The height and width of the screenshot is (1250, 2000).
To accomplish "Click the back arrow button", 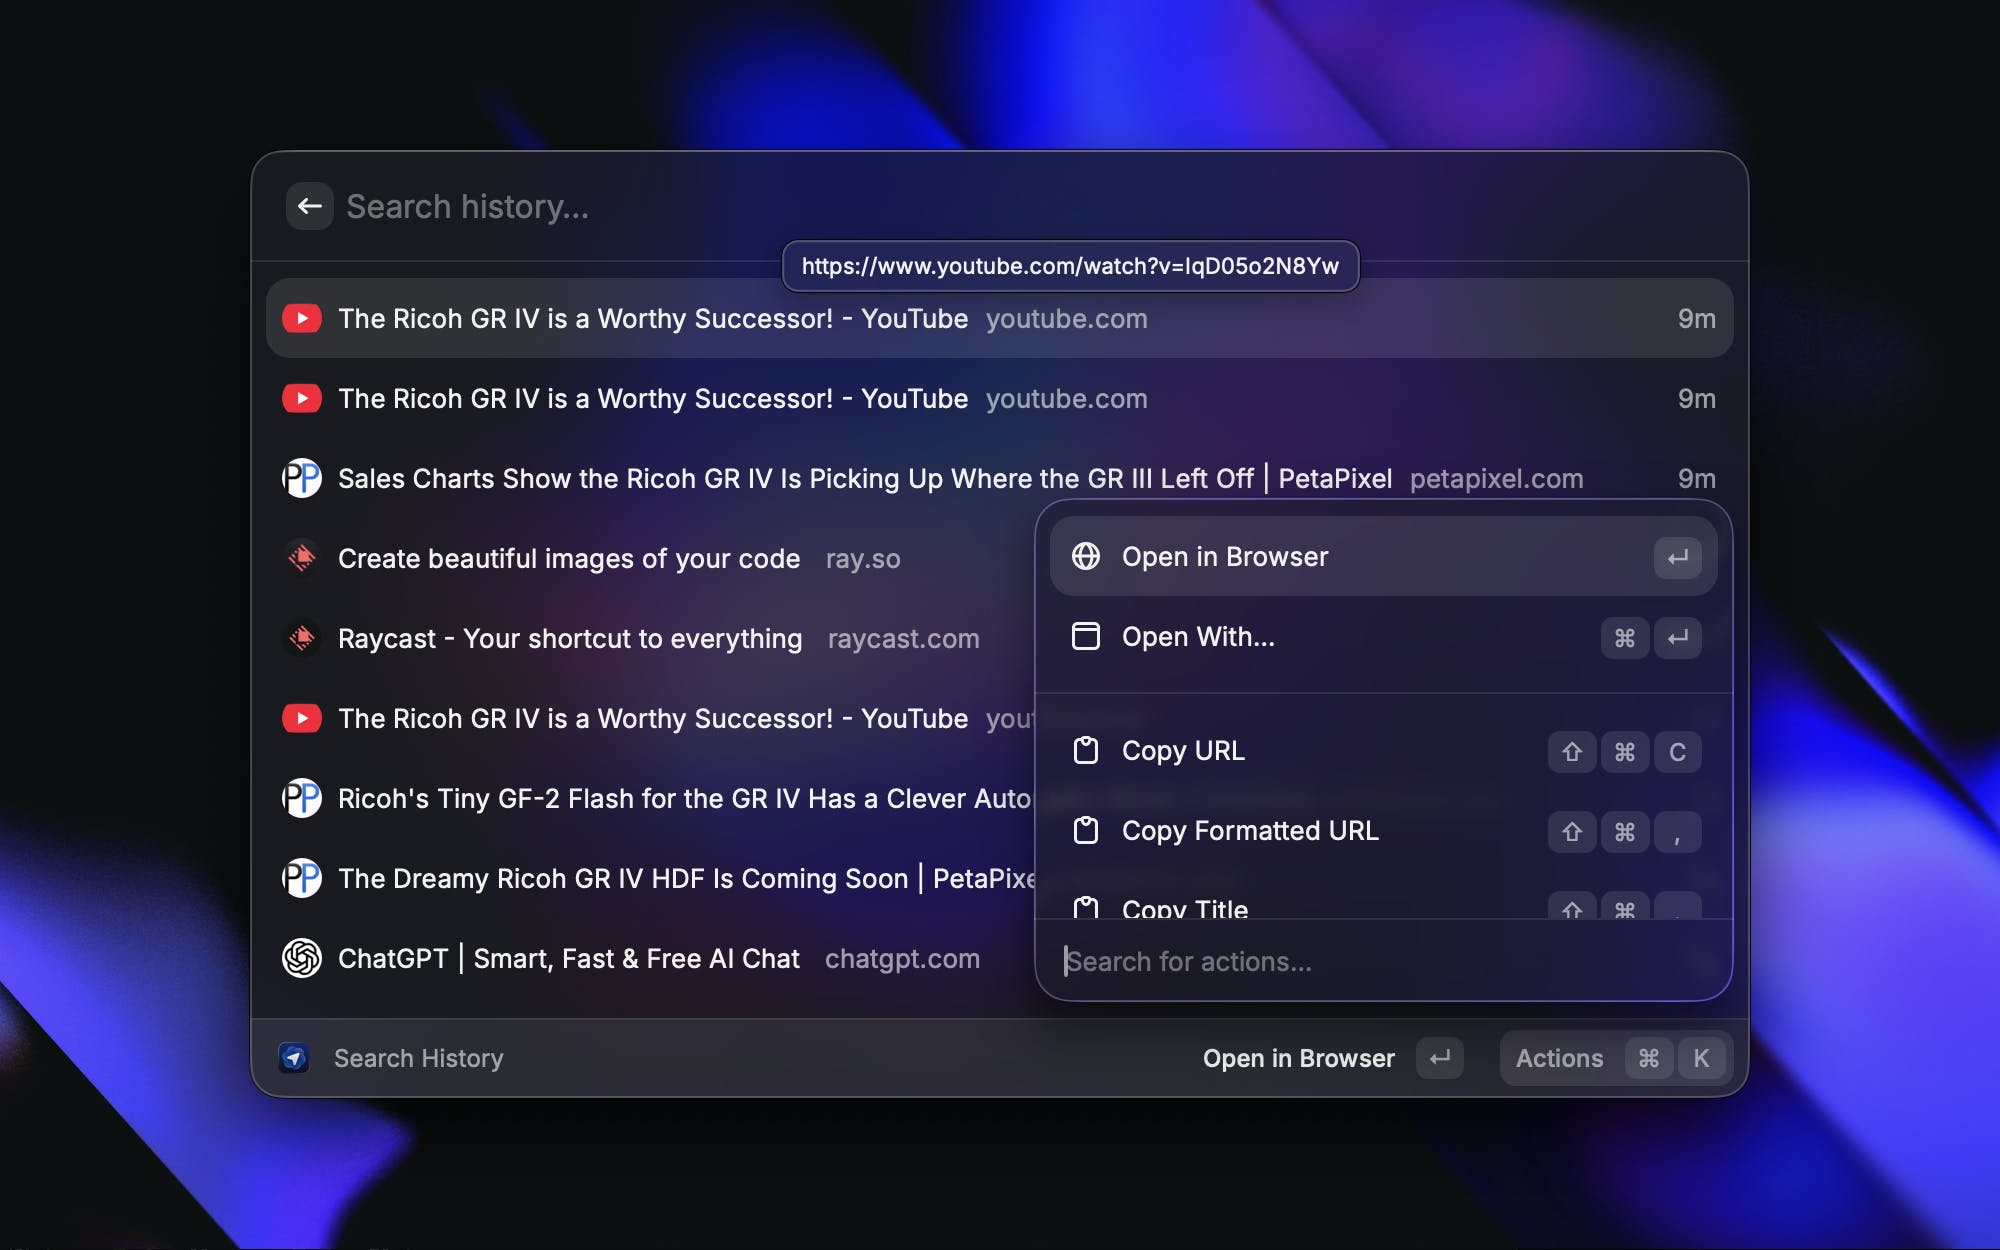I will 309,207.
